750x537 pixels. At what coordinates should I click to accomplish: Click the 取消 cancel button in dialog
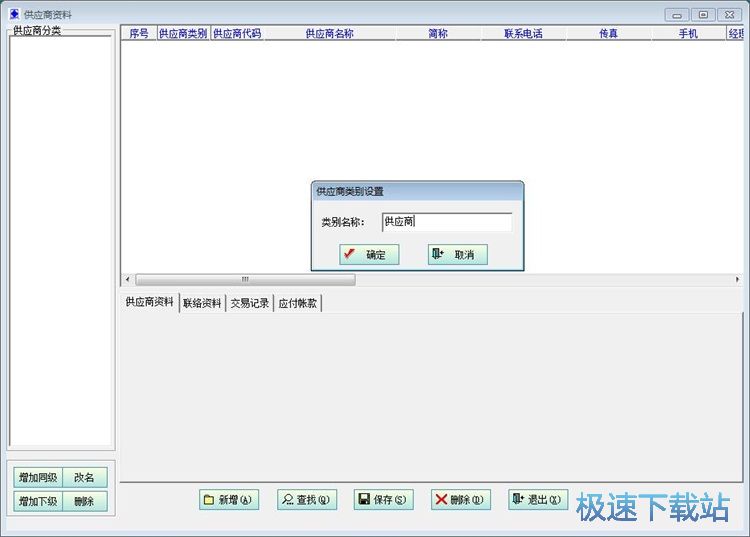(x=458, y=254)
